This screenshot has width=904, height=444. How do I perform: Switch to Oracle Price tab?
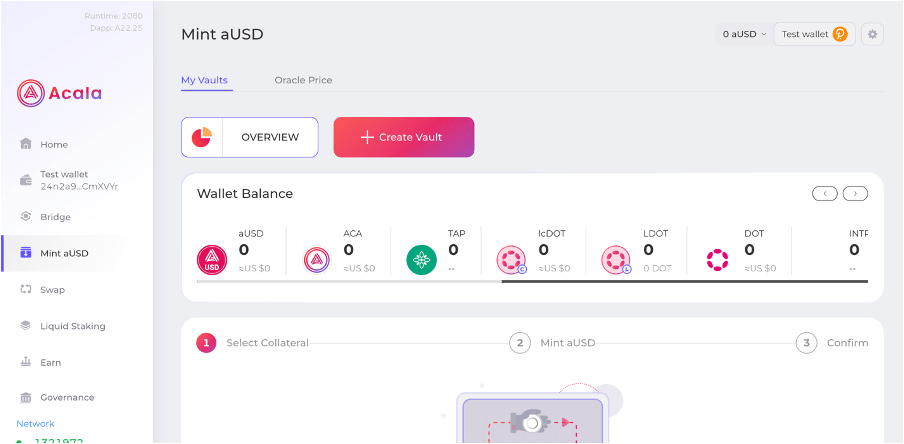[x=303, y=80]
